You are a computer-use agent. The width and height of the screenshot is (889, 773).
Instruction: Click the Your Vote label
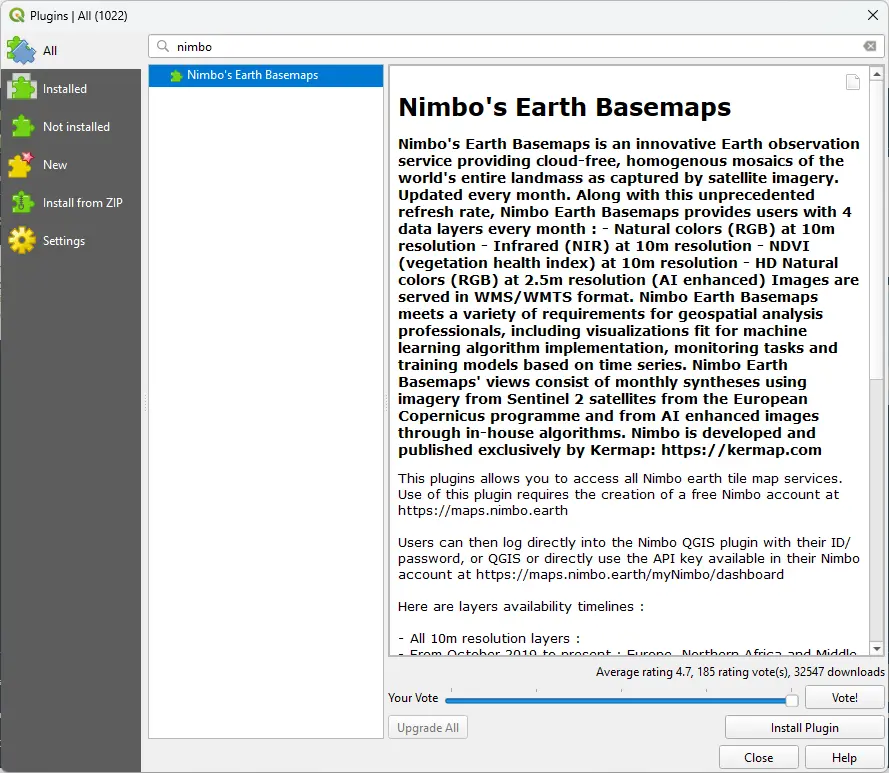[413, 698]
